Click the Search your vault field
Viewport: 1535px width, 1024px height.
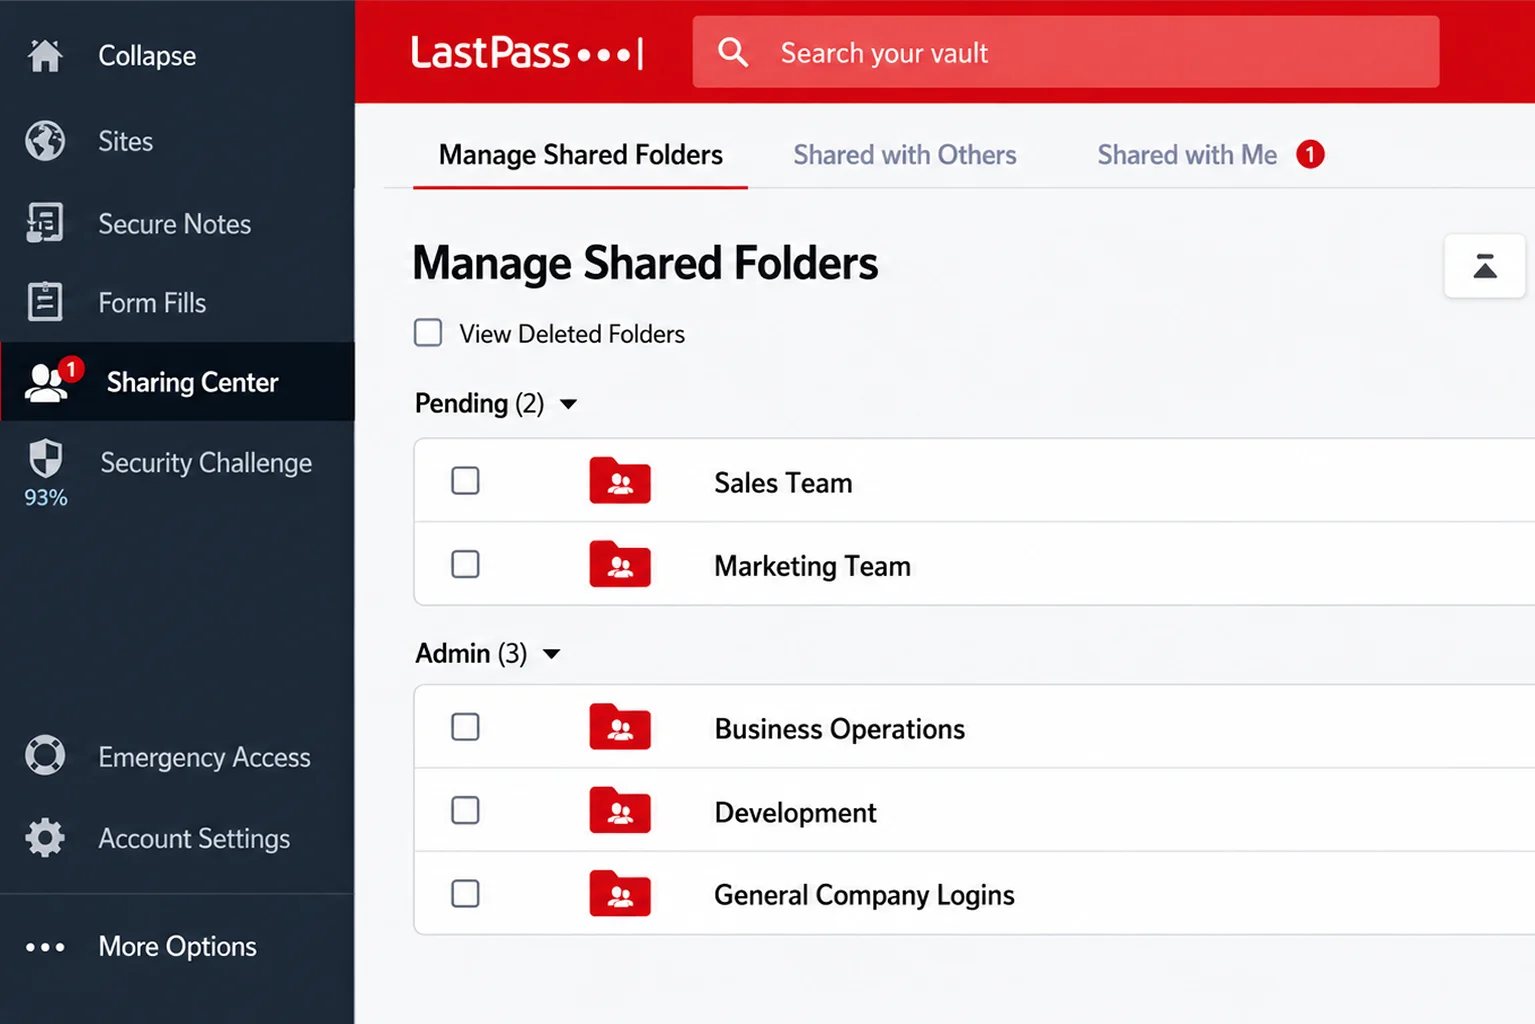point(1066,52)
